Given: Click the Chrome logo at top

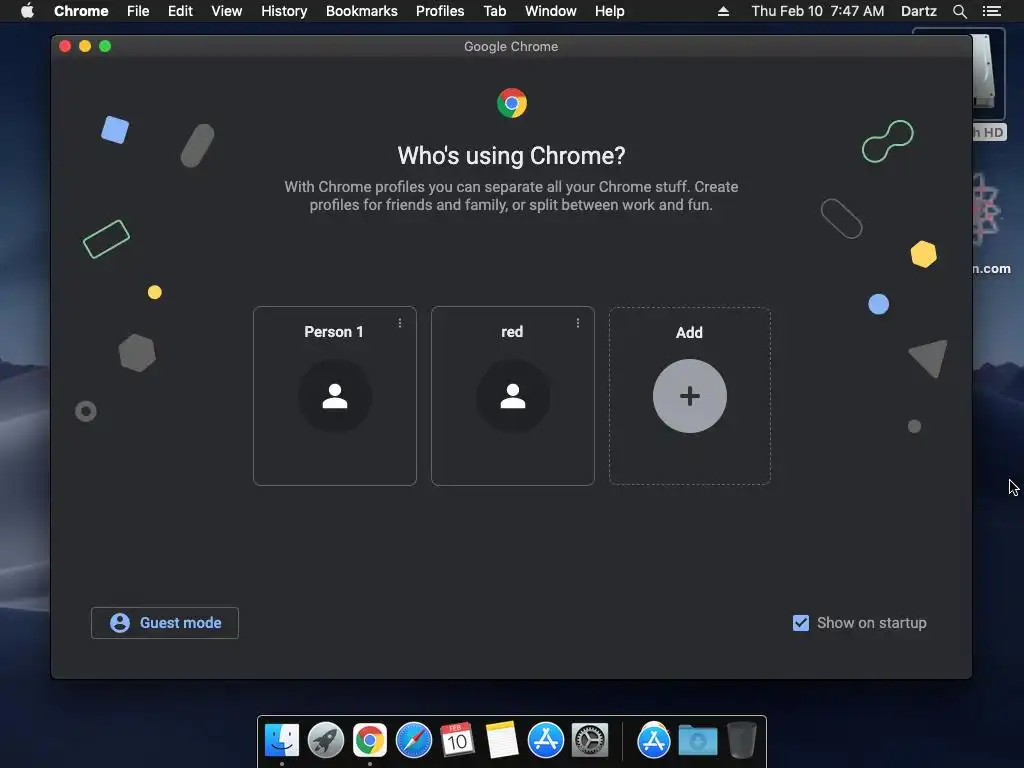Looking at the screenshot, I should point(511,103).
